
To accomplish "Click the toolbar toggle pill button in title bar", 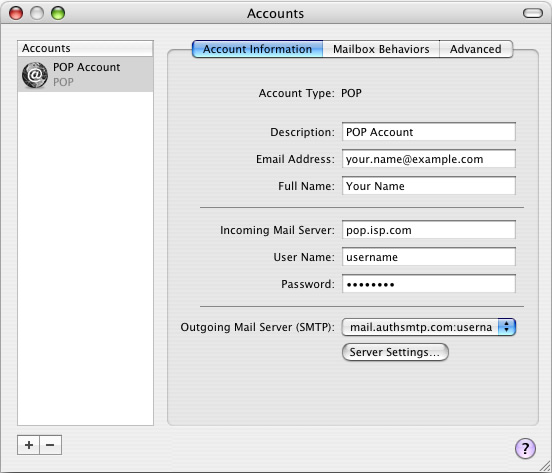I will (533, 13).
